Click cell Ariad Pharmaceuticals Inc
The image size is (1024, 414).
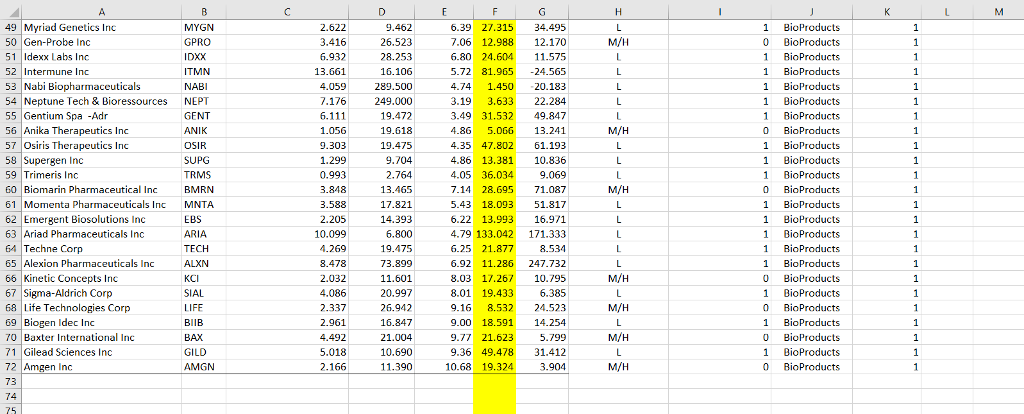tap(102, 234)
